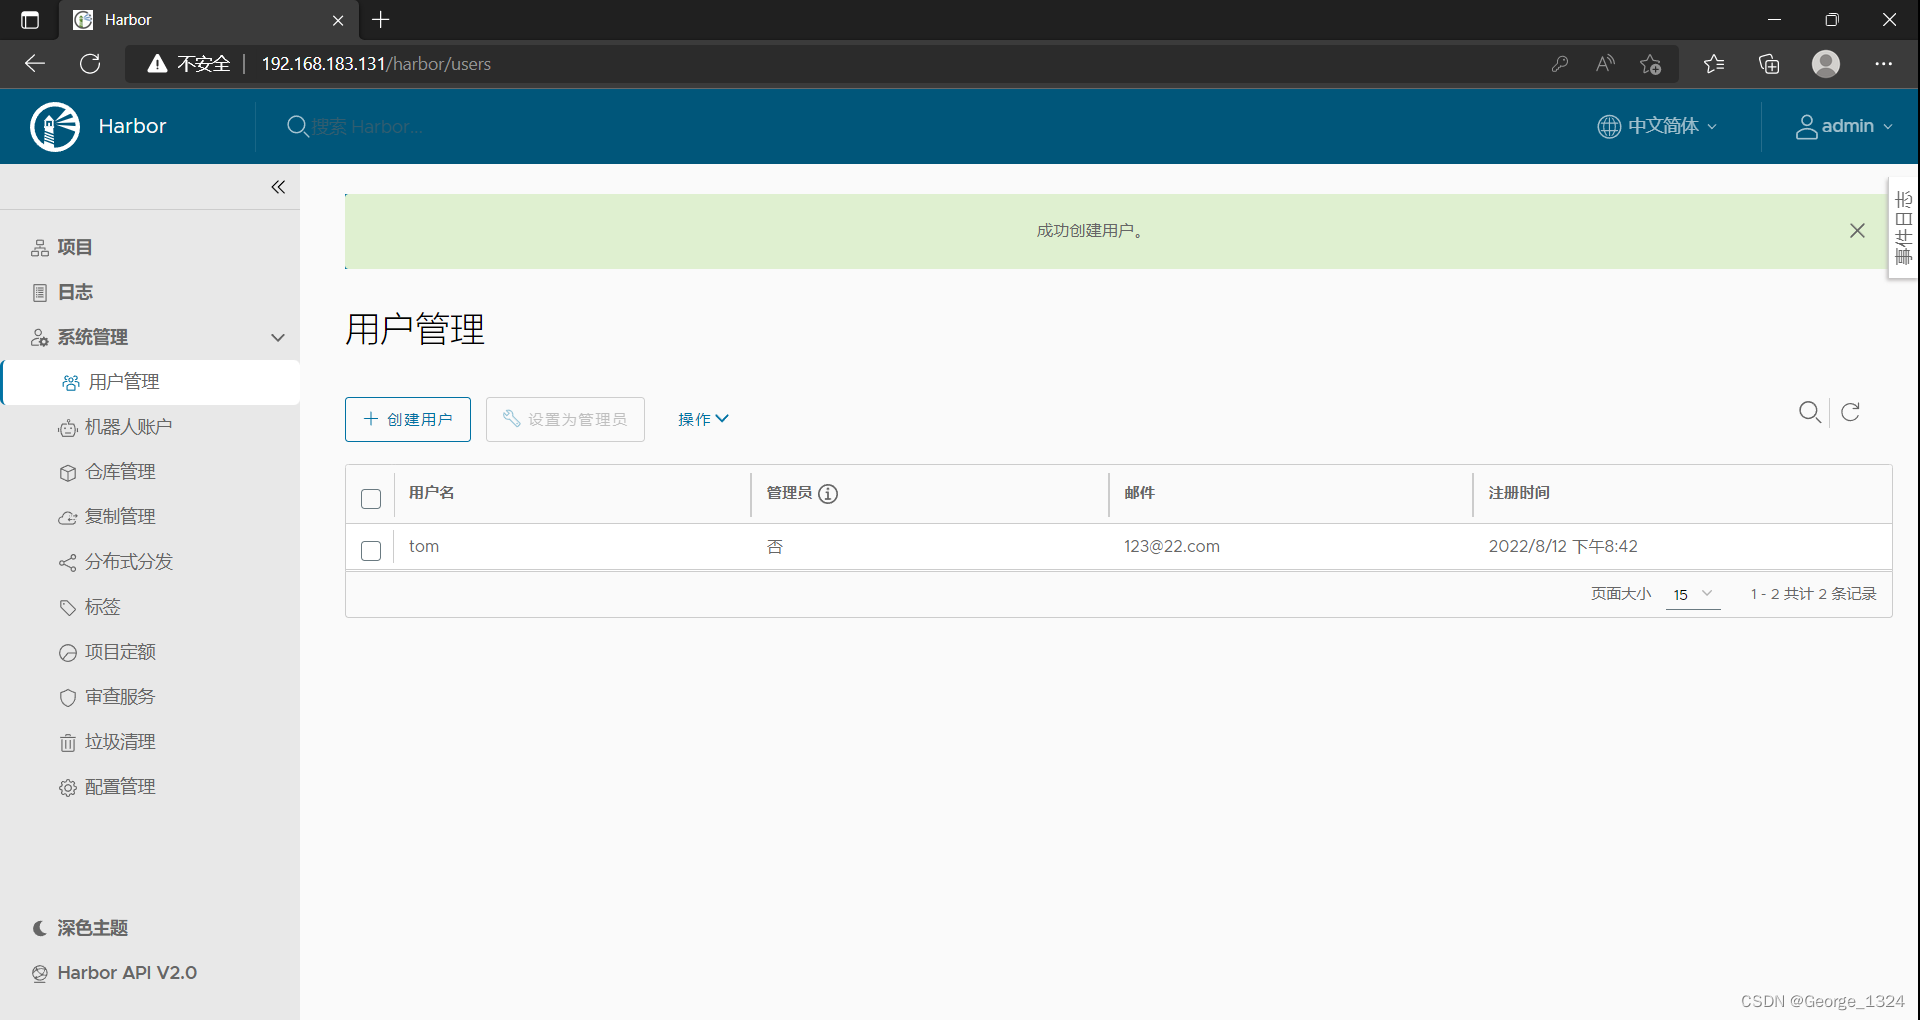Collapse the sidebar with double-chevron icon

[x=278, y=187]
